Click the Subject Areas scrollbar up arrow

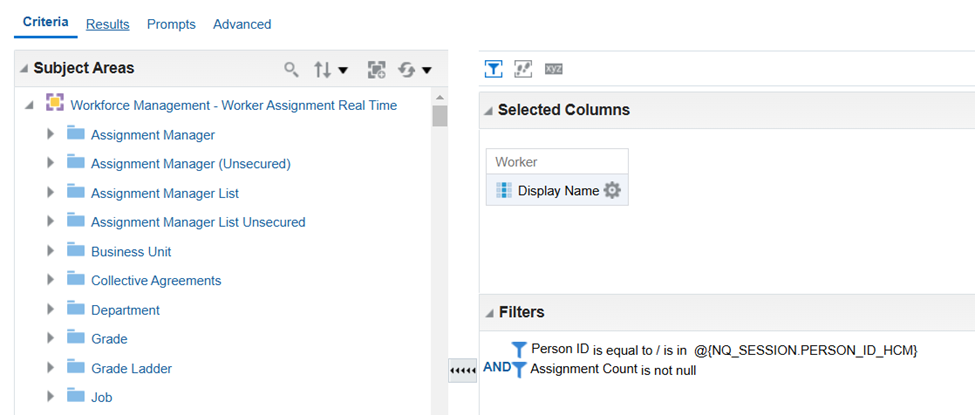[440, 97]
